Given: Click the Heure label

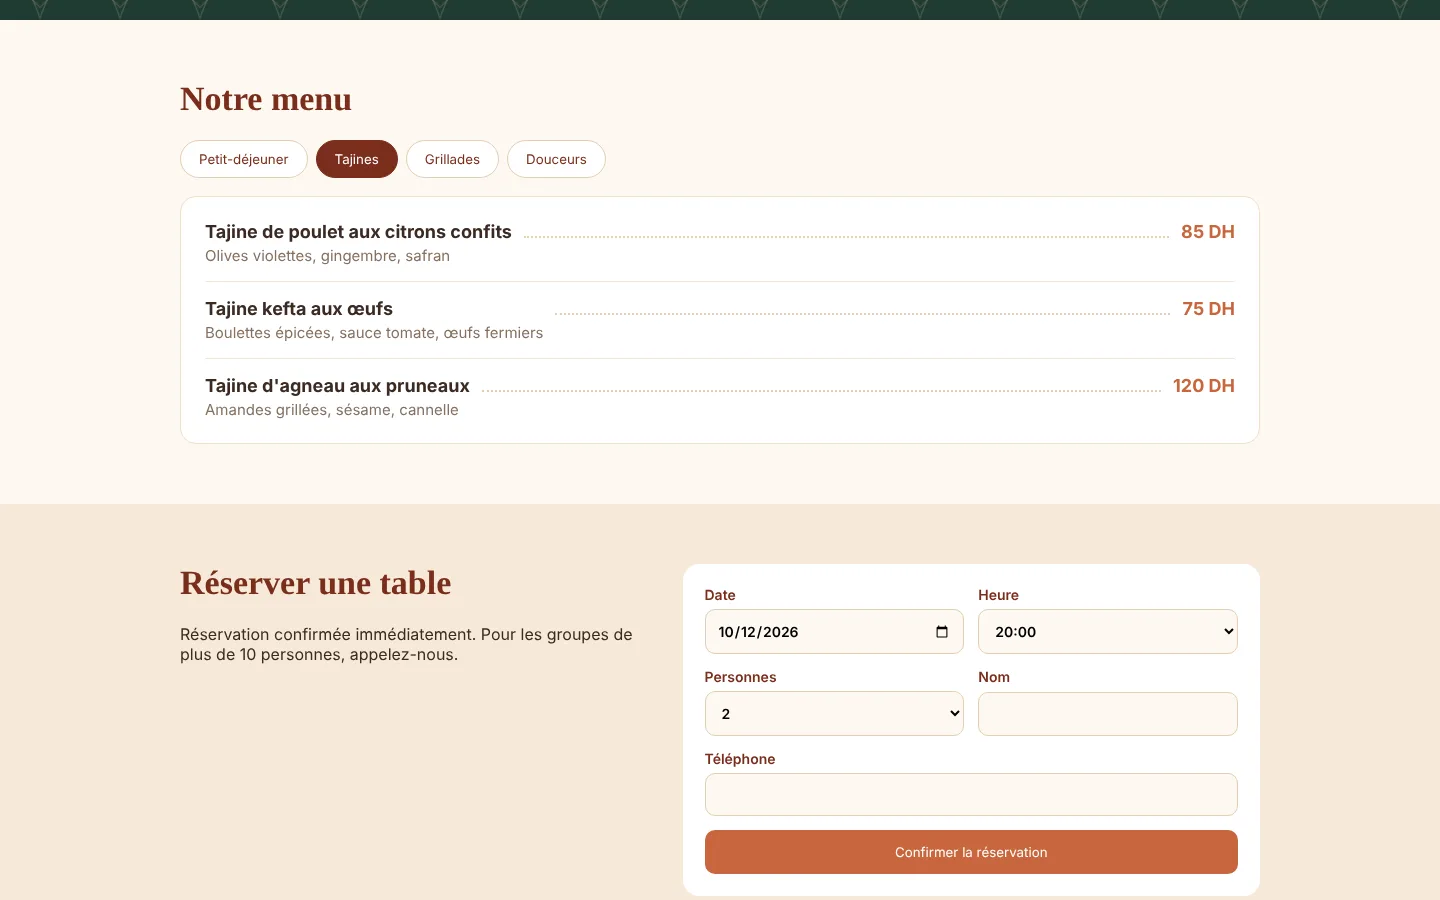Looking at the screenshot, I should (x=998, y=595).
